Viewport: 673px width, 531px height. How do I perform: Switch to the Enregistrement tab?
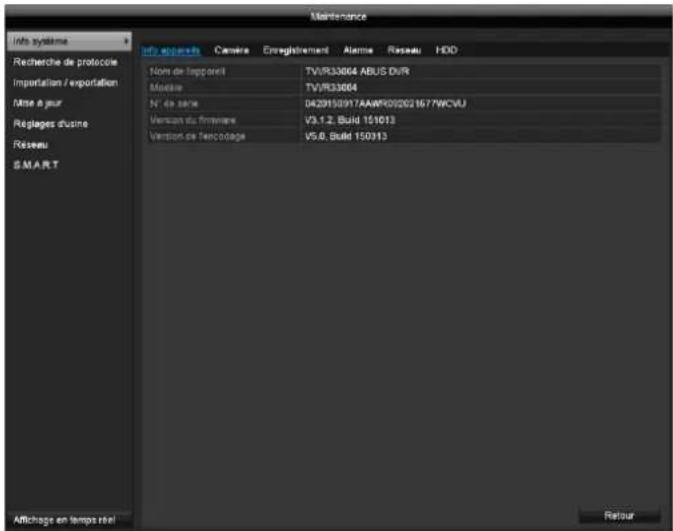(296, 51)
